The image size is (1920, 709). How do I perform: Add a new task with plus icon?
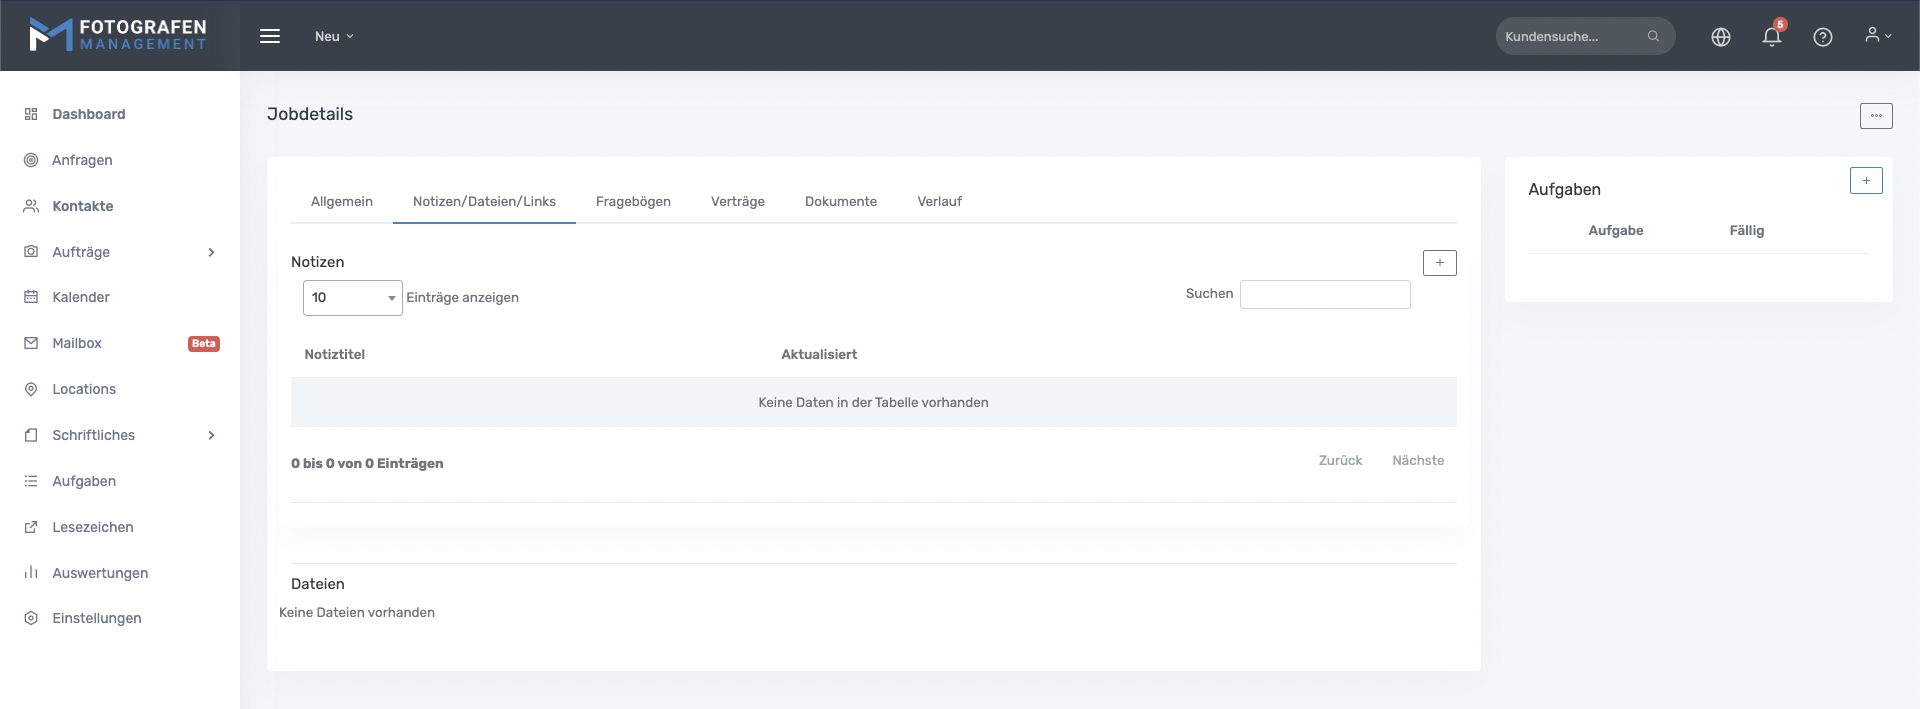pyautogui.click(x=1865, y=181)
